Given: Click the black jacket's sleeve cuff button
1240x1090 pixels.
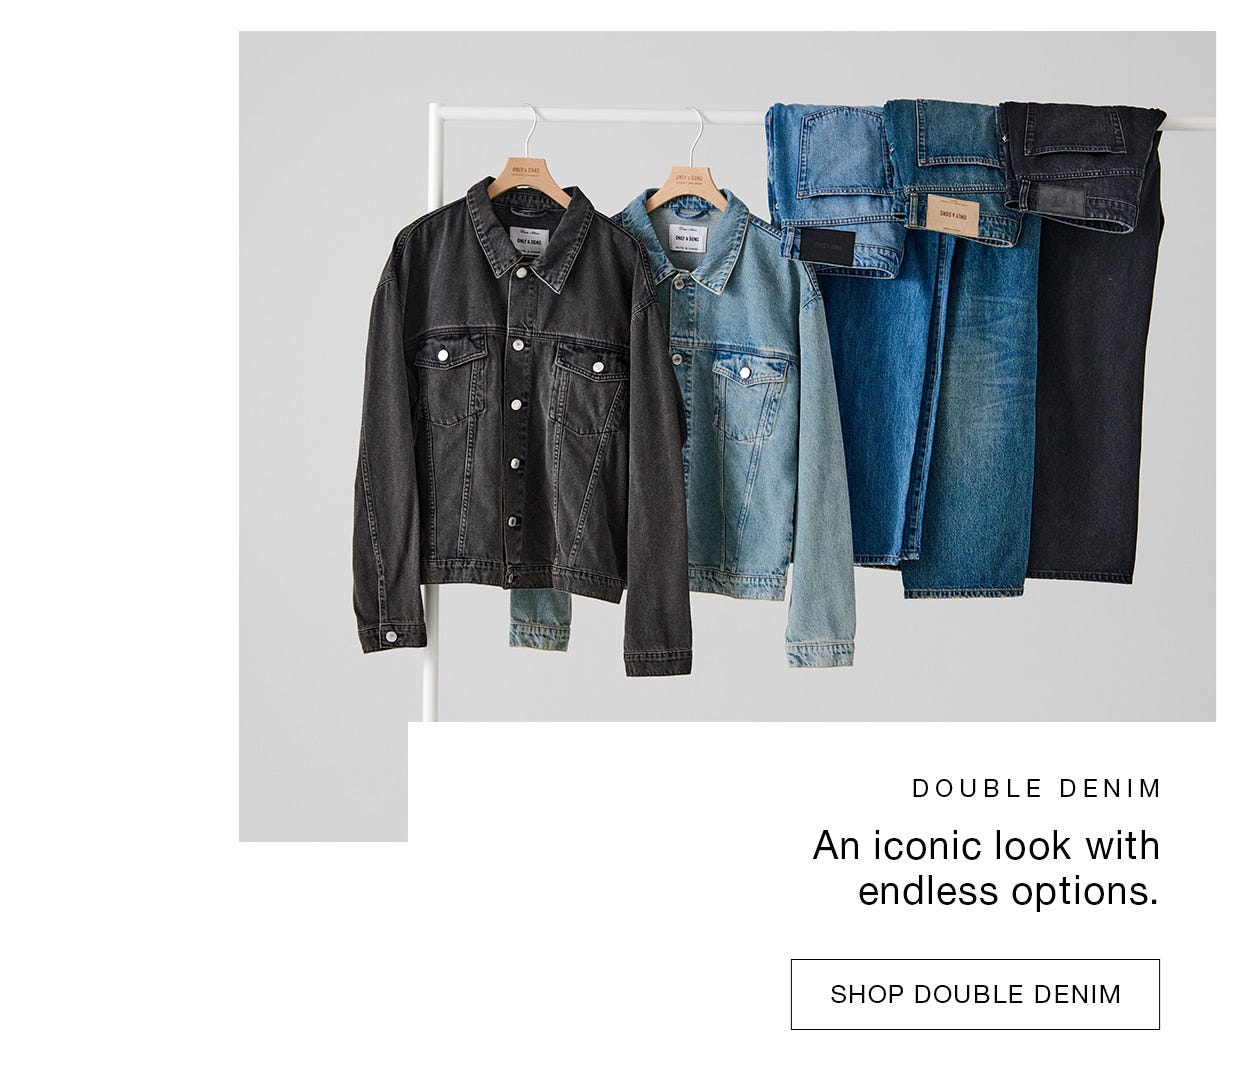Looking at the screenshot, I should click(x=390, y=636).
